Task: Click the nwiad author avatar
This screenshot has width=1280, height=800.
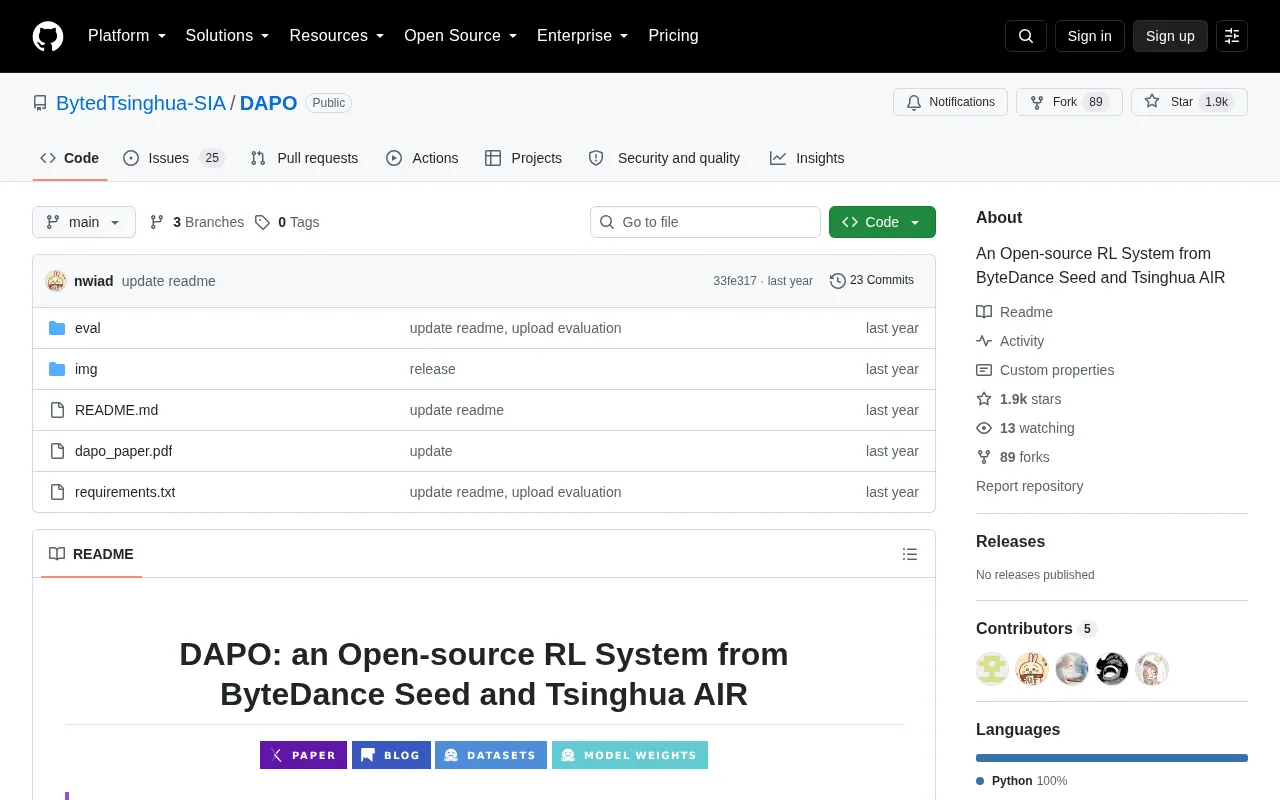Action: (x=56, y=281)
